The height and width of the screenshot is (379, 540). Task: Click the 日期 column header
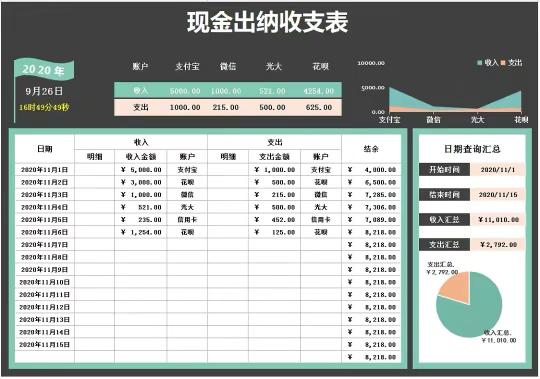click(45, 149)
